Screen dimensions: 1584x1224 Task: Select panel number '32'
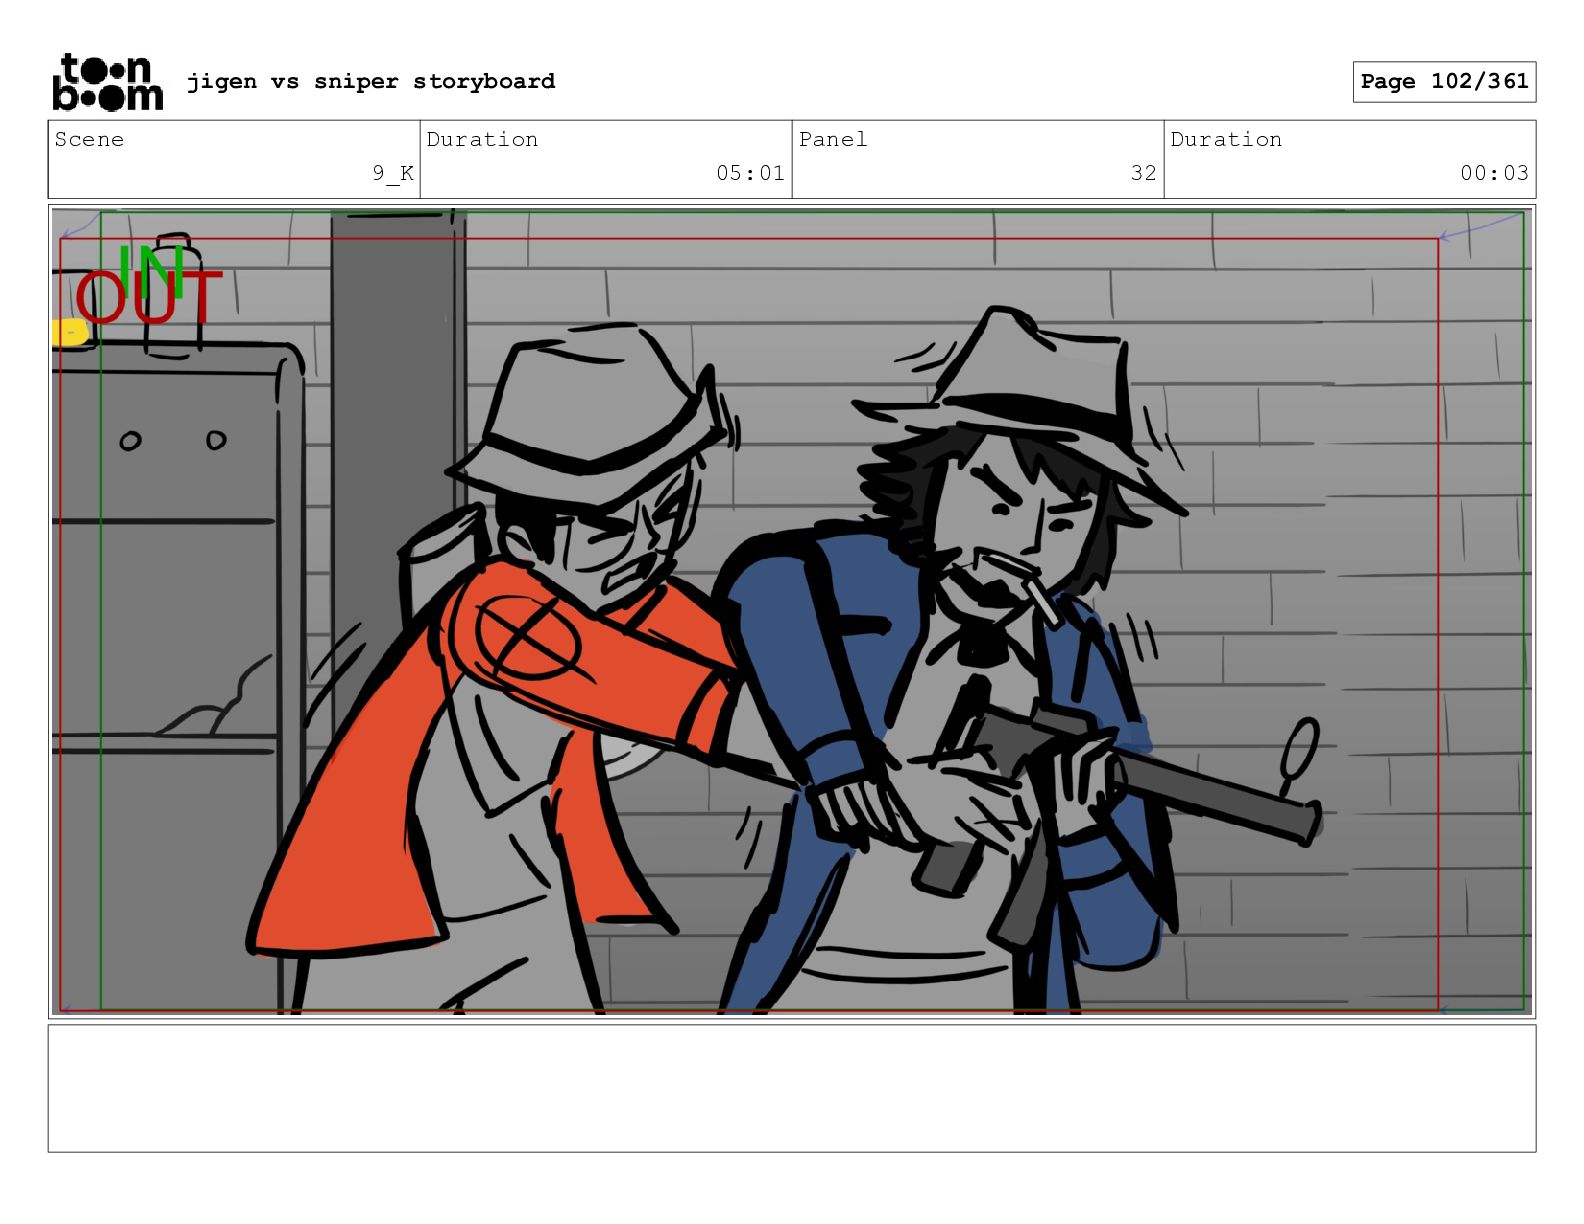click(x=1144, y=173)
